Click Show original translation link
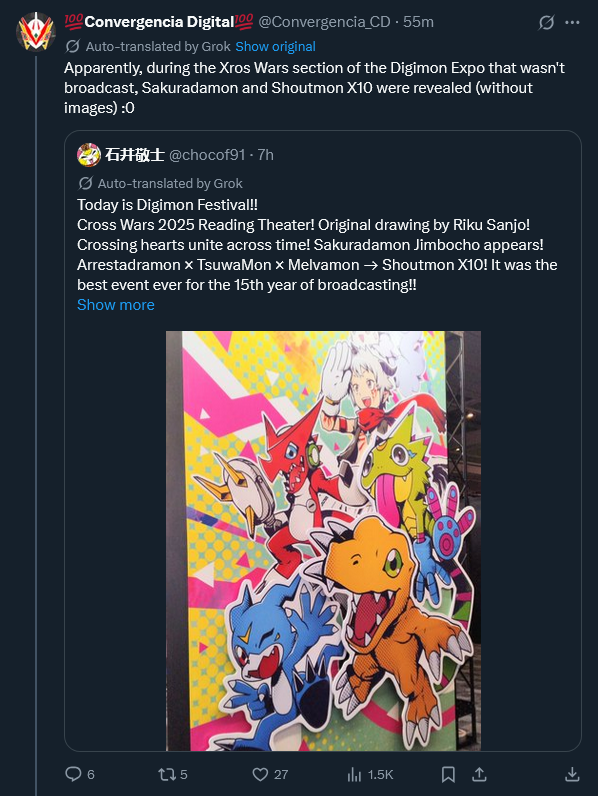 coord(276,47)
